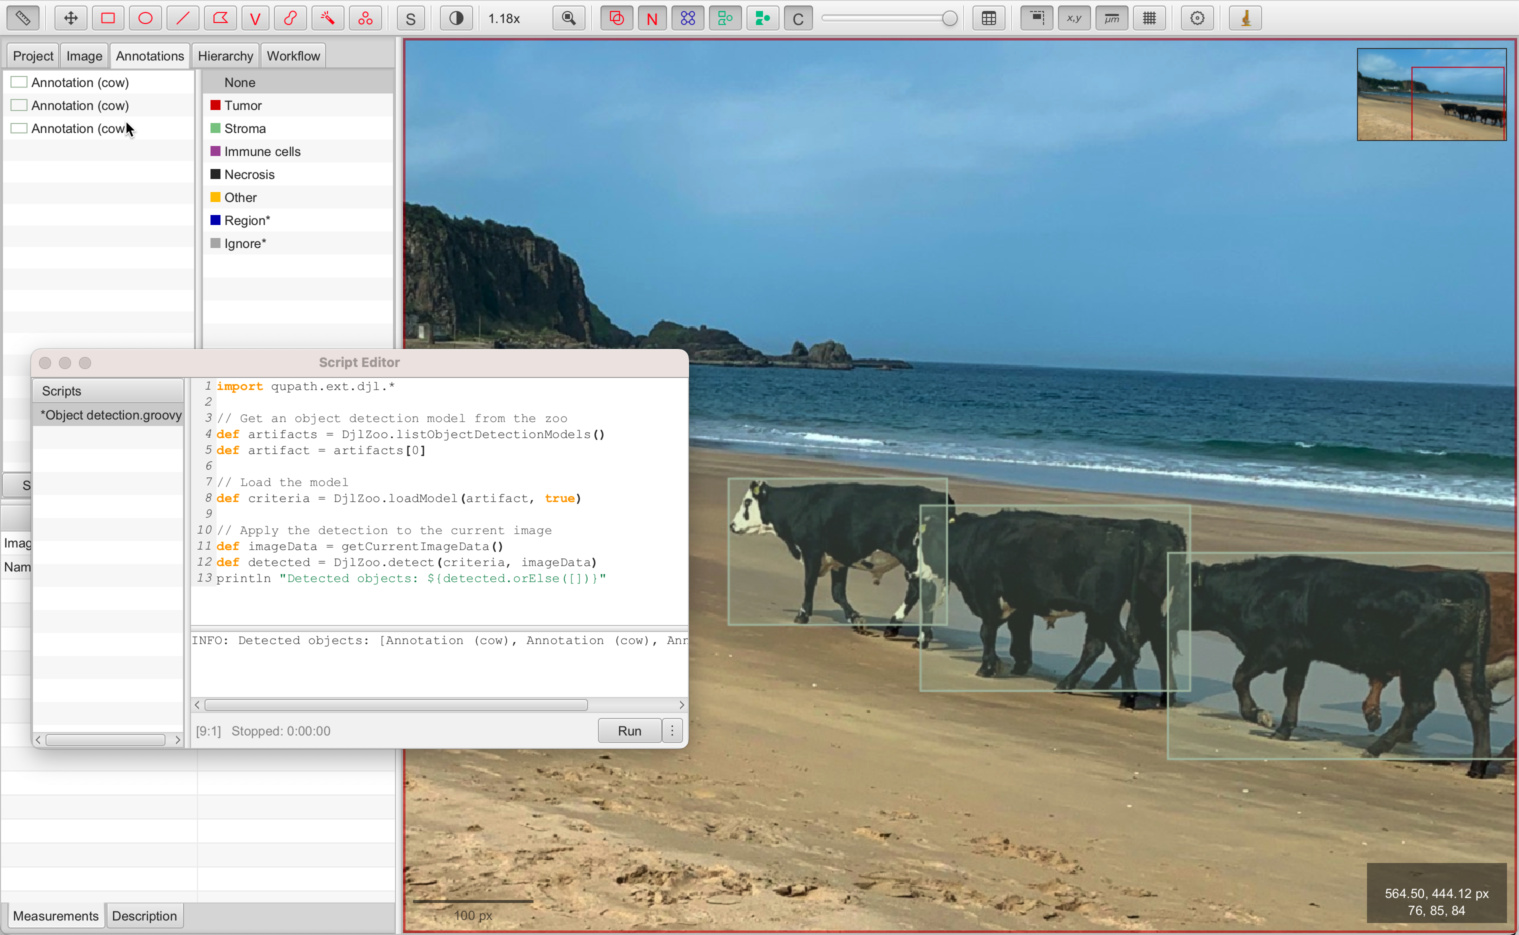Switch to the Image tab
The height and width of the screenshot is (935, 1519).
[x=84, y=56]
